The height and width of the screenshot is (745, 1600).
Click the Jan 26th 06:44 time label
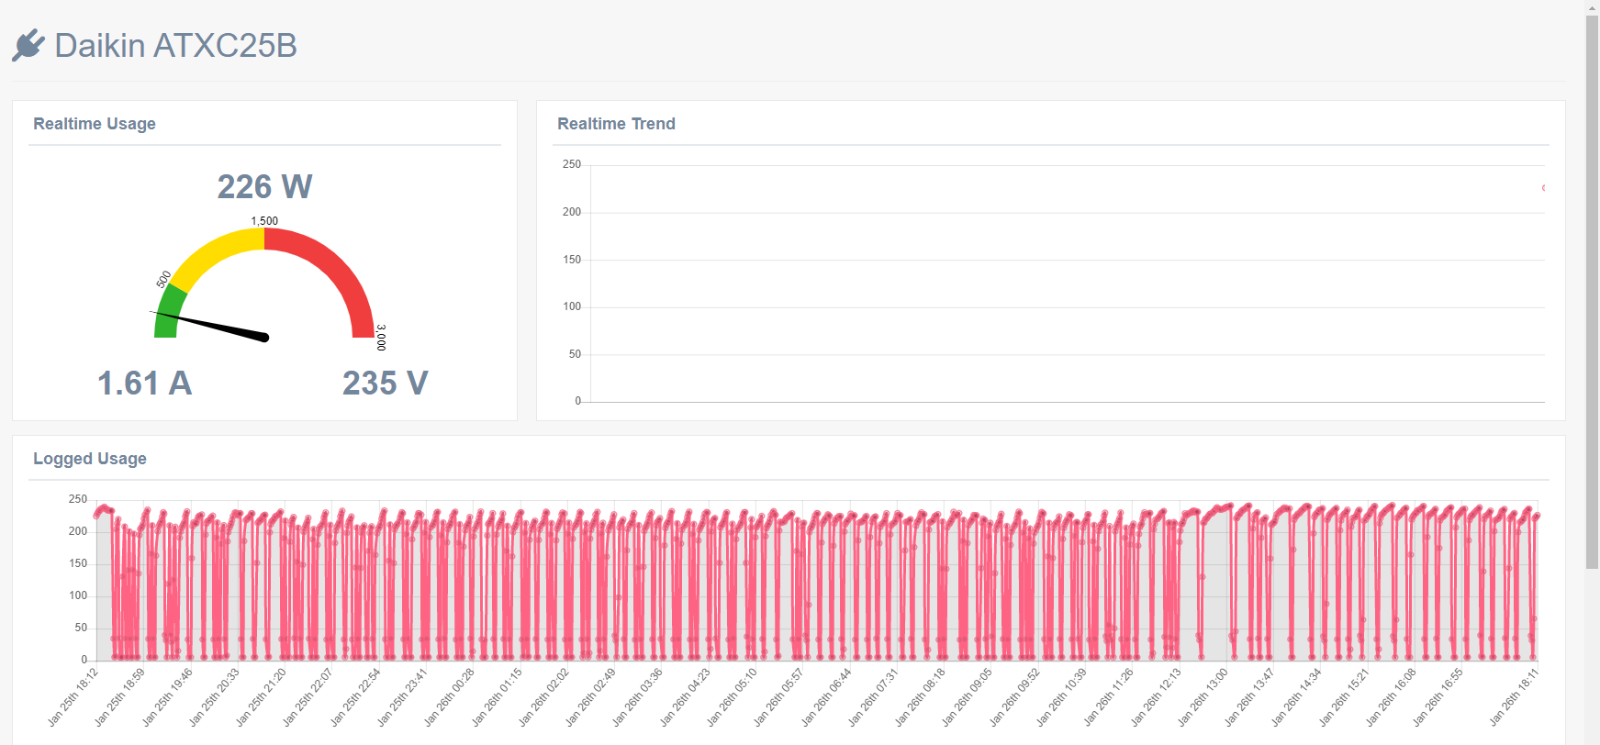tap(826, 697)
